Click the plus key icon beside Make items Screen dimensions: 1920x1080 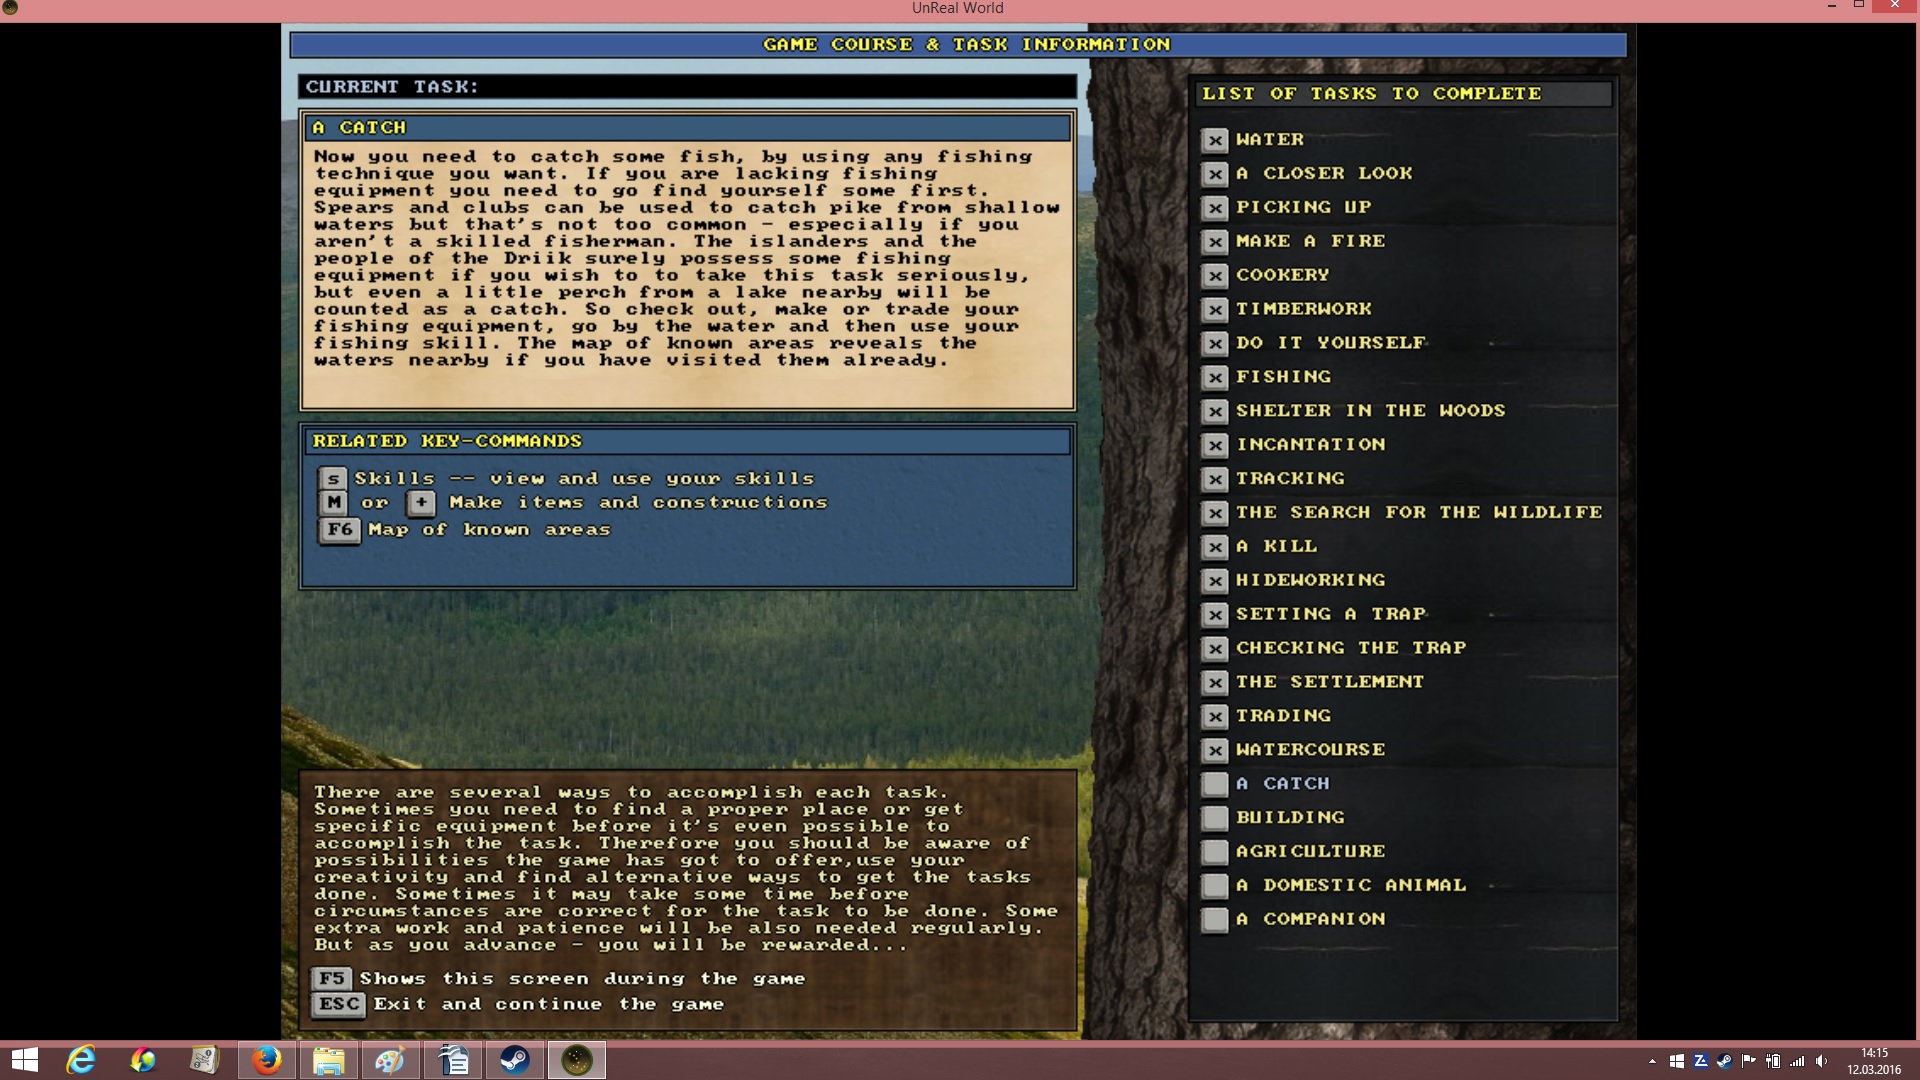point(421,503)
